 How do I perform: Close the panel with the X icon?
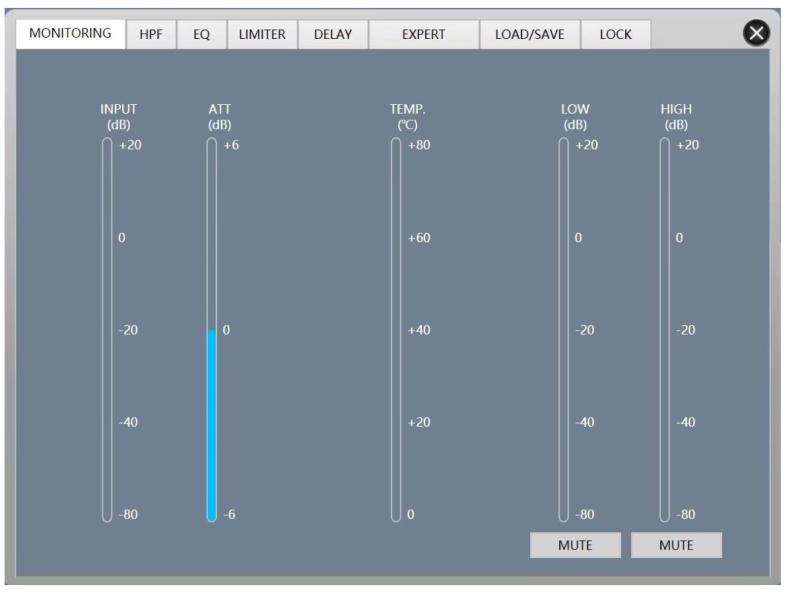(x=757, y=33)
